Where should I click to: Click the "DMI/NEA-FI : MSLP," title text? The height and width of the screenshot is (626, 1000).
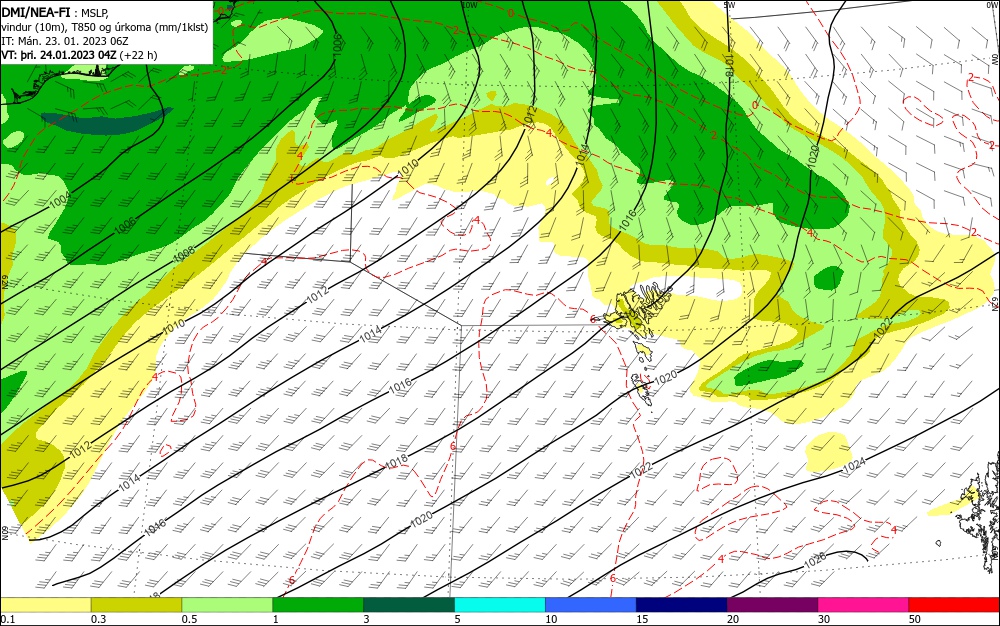55,12
